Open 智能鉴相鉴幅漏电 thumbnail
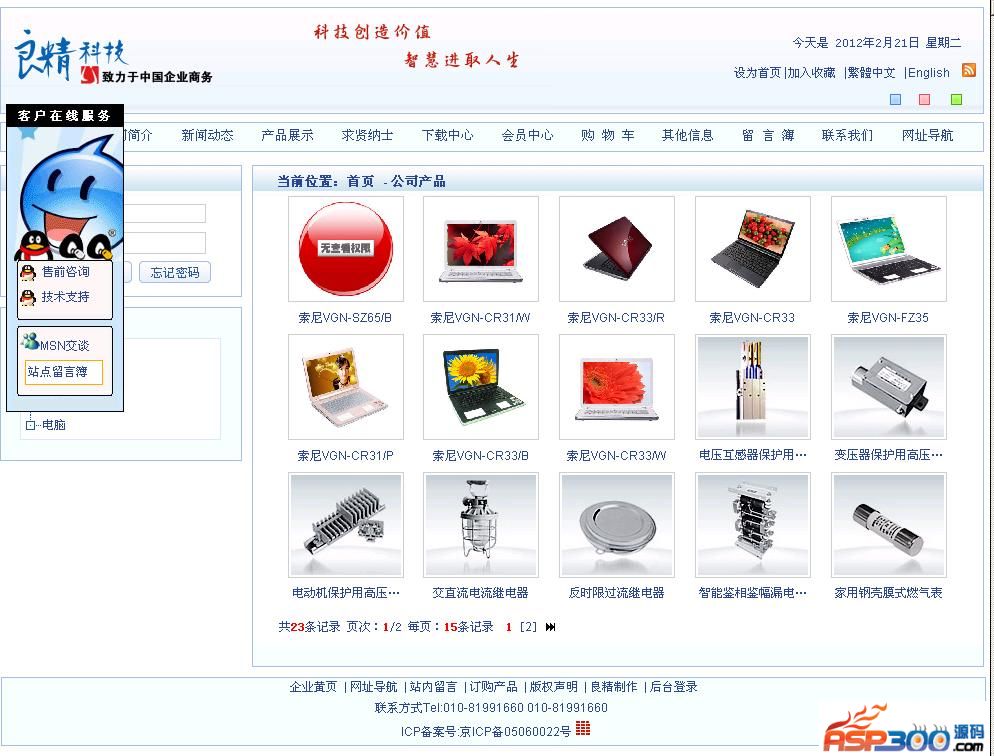The width and height of the screenshot is (994, 756). [752, 525]
